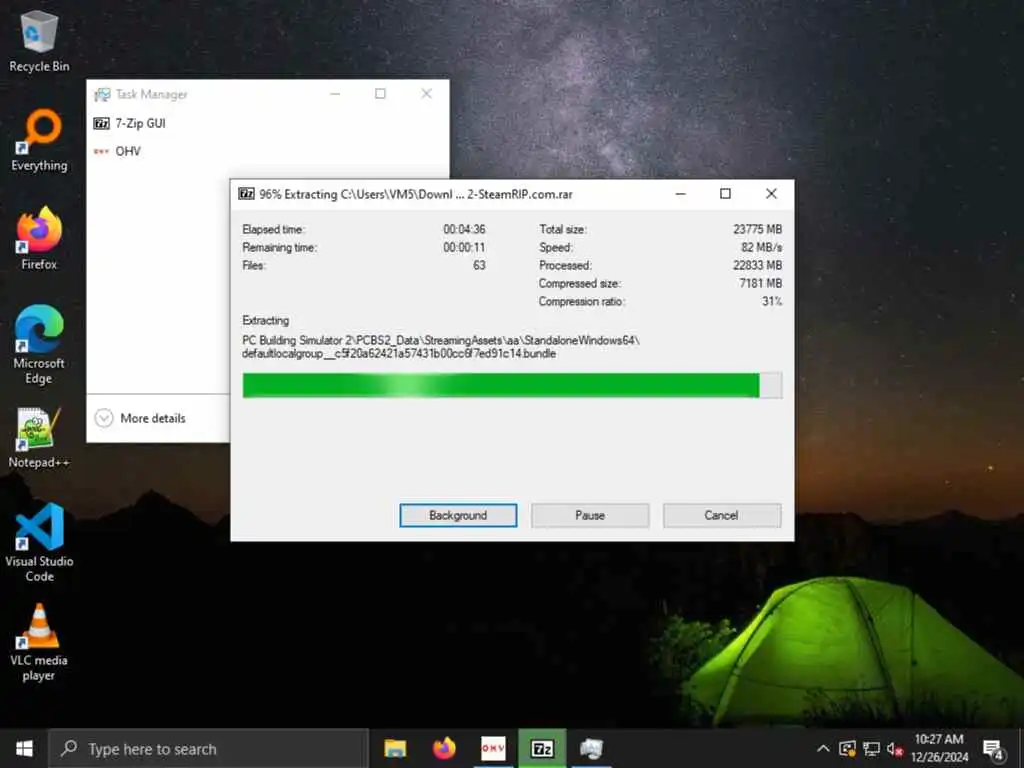1024x768 pixels.
Task: Click the Files count value 63
Action: pos(479,265)
